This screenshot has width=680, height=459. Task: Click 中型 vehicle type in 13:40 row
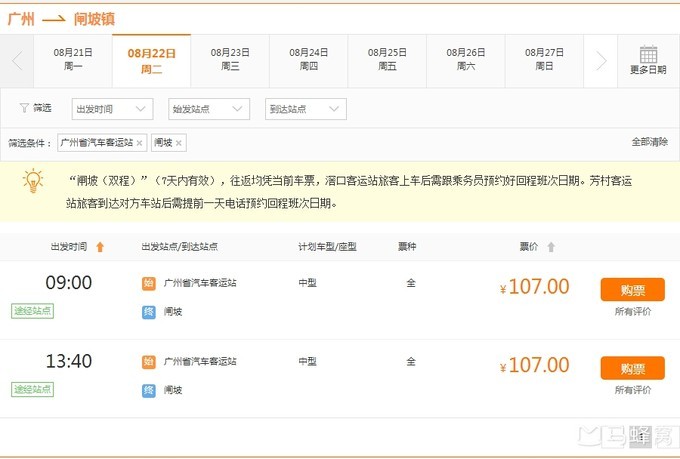[x=307, y=361]
